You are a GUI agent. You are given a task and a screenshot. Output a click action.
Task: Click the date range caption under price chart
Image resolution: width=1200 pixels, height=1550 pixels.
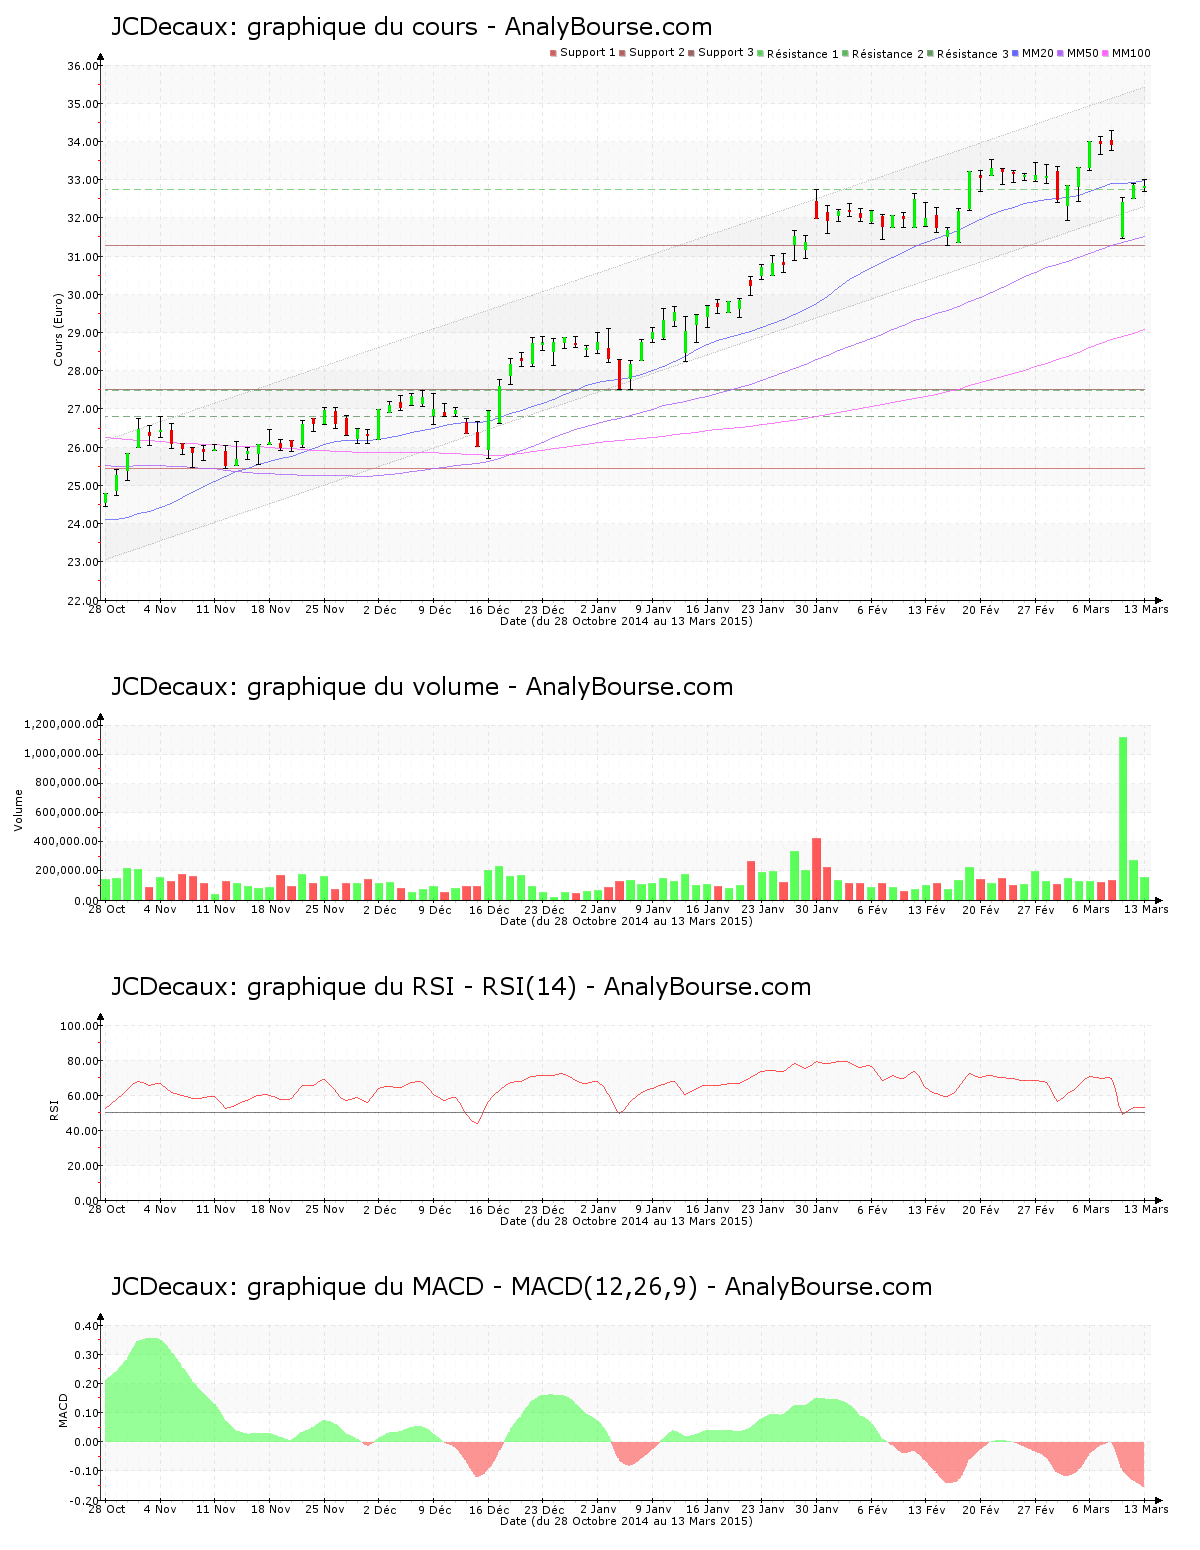pyautogui.click(x=626, y=621)
